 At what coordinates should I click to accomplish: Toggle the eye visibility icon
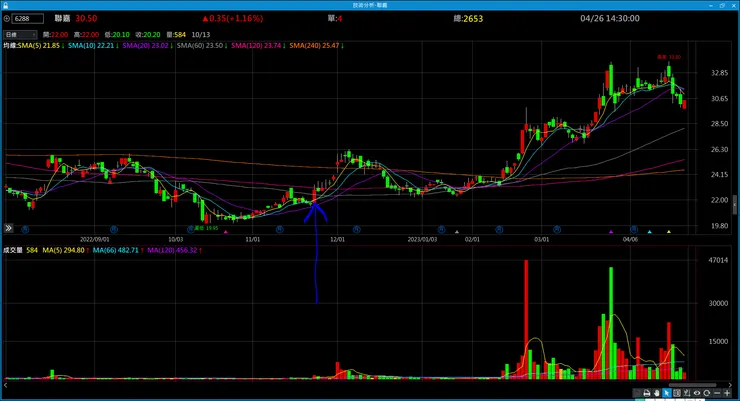pos(697,393)
